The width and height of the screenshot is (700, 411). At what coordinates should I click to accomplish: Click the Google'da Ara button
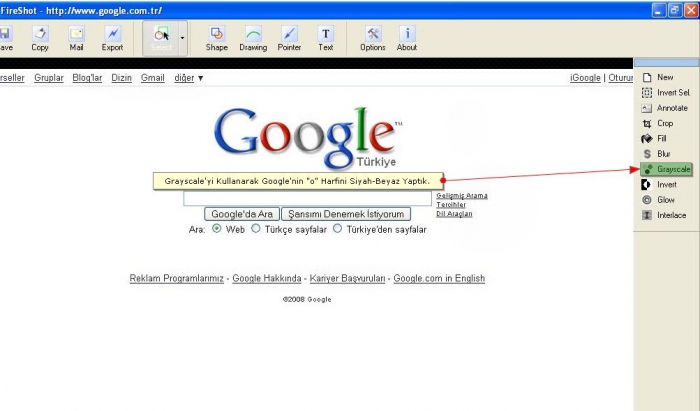[x=241, y=214]
